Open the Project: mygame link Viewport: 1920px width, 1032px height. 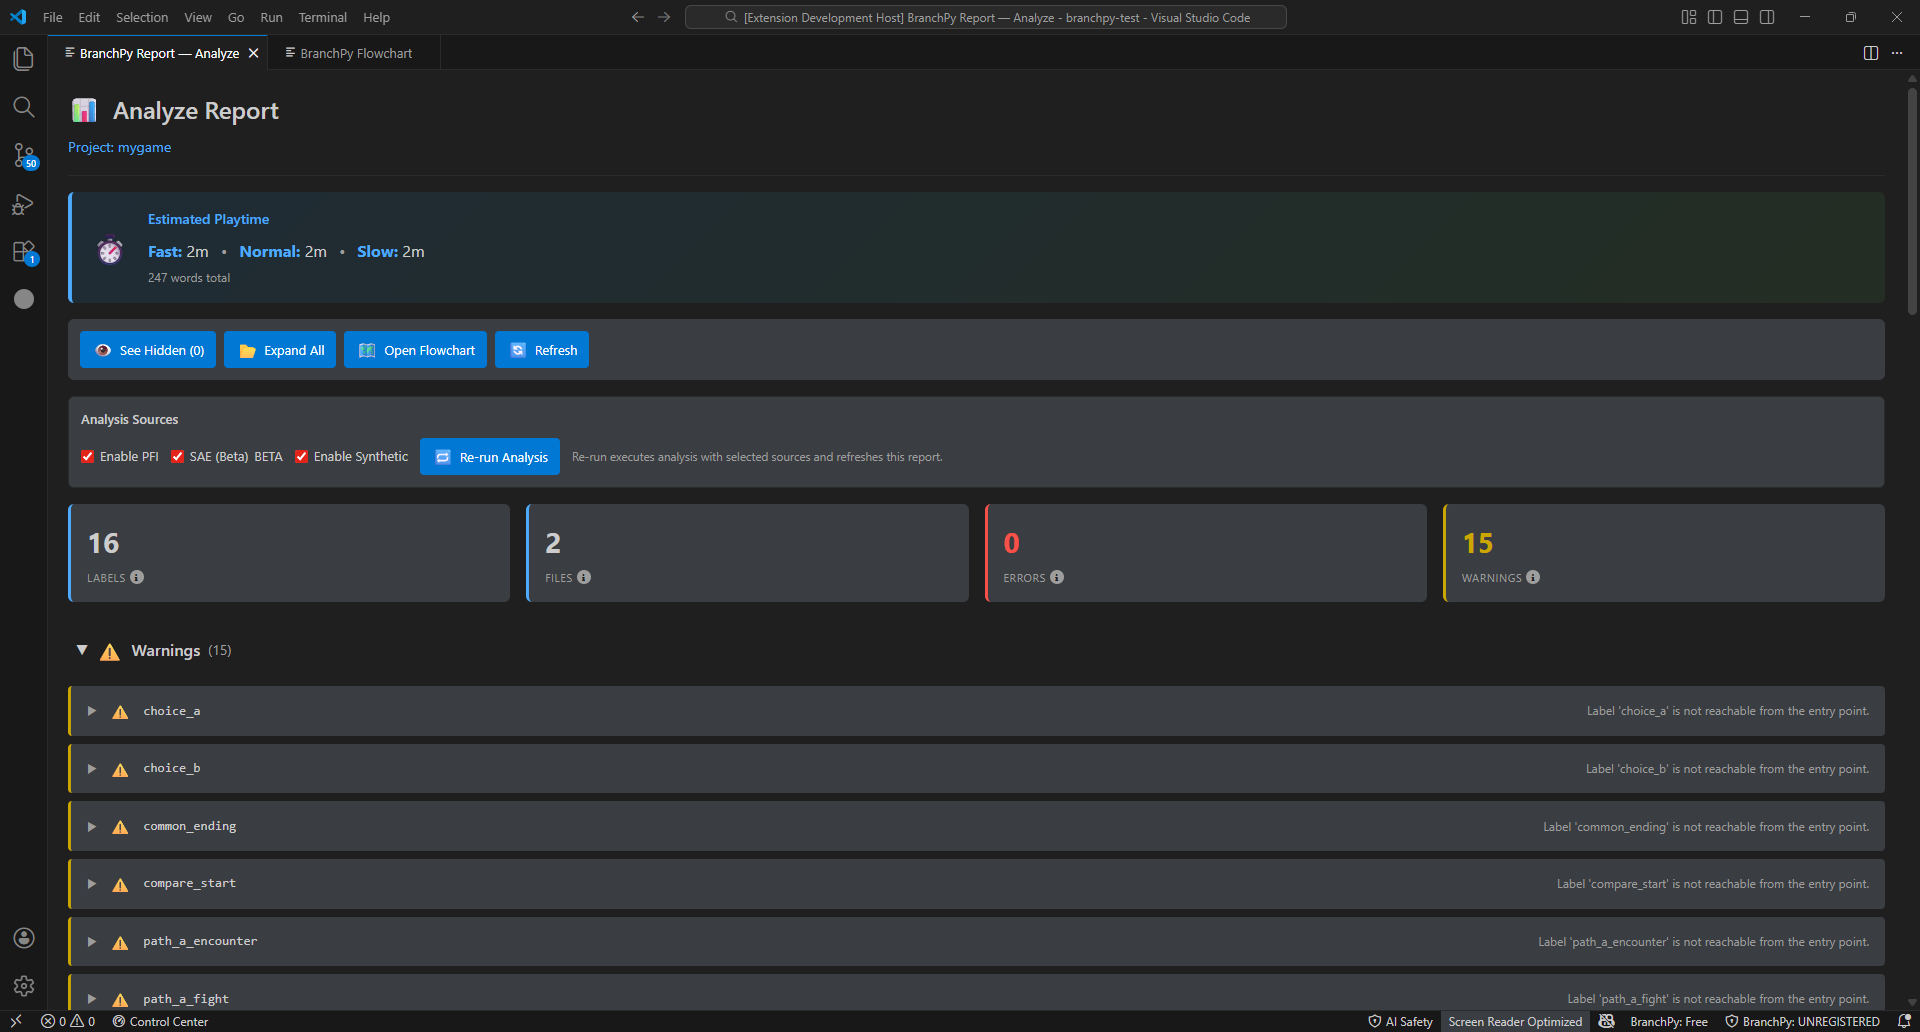[119, 147]
